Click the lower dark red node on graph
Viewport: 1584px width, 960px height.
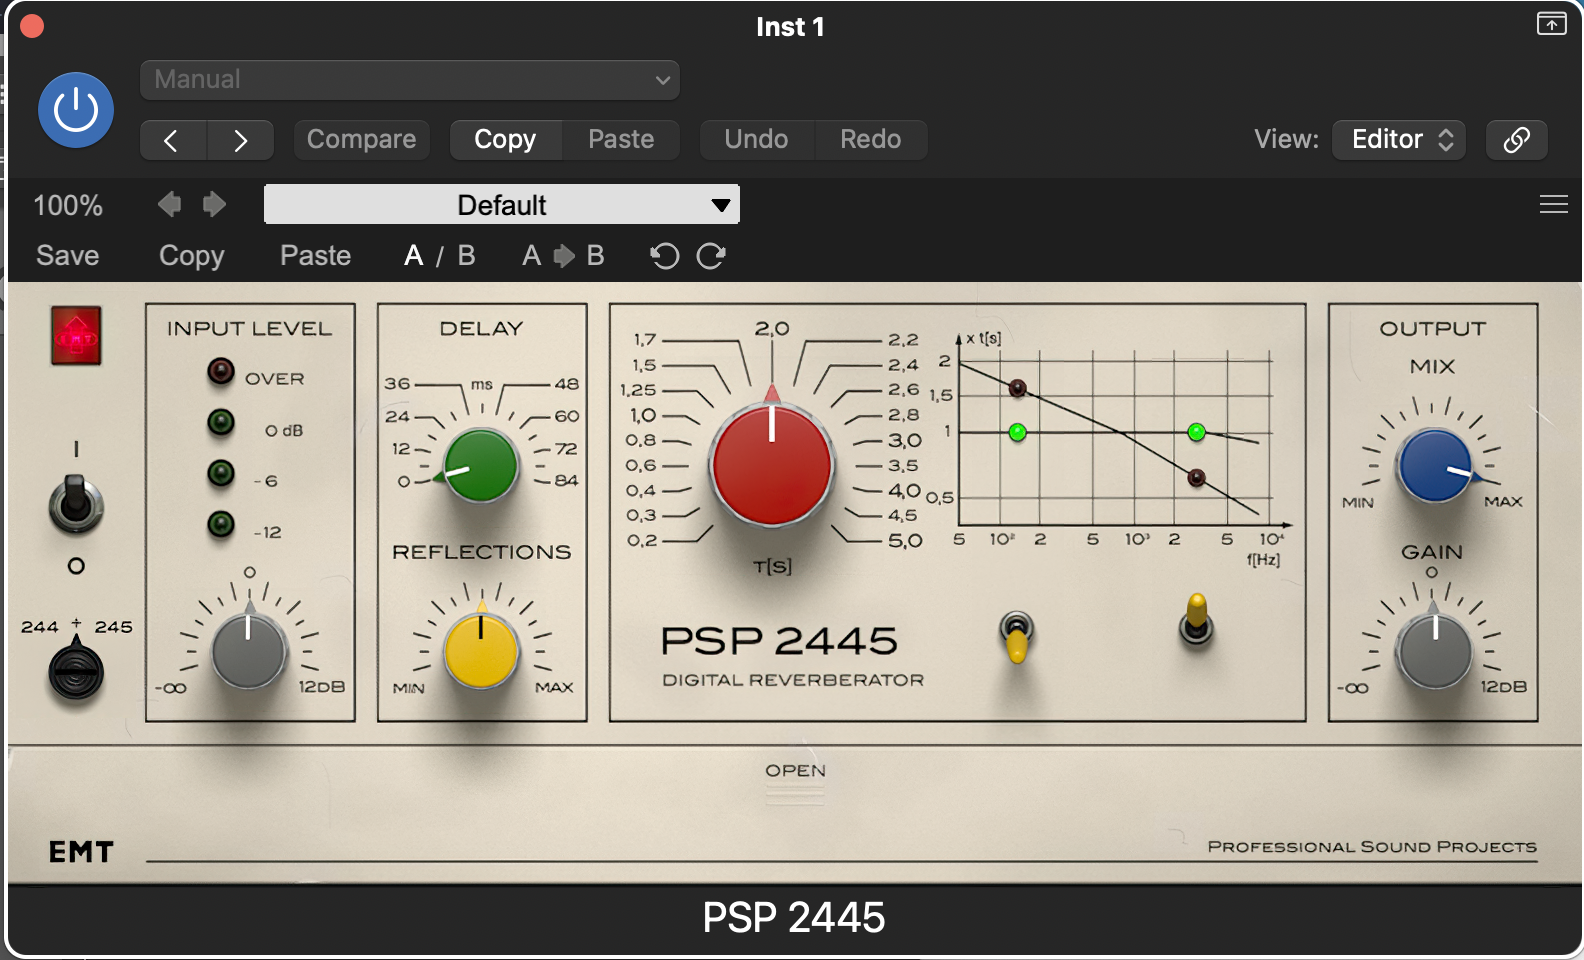point(1196,478)
